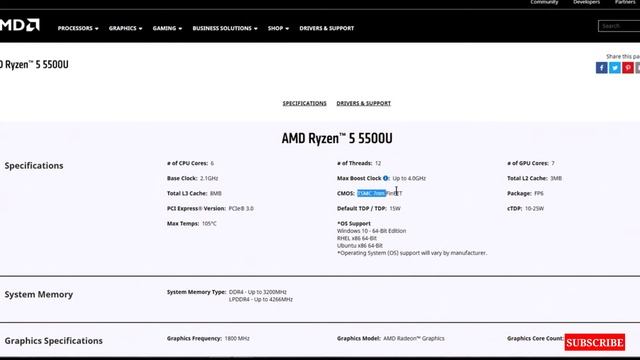The image size is (640, 360).
Task: Click the Graphics Specifications heading
Action: pos(53,340)
